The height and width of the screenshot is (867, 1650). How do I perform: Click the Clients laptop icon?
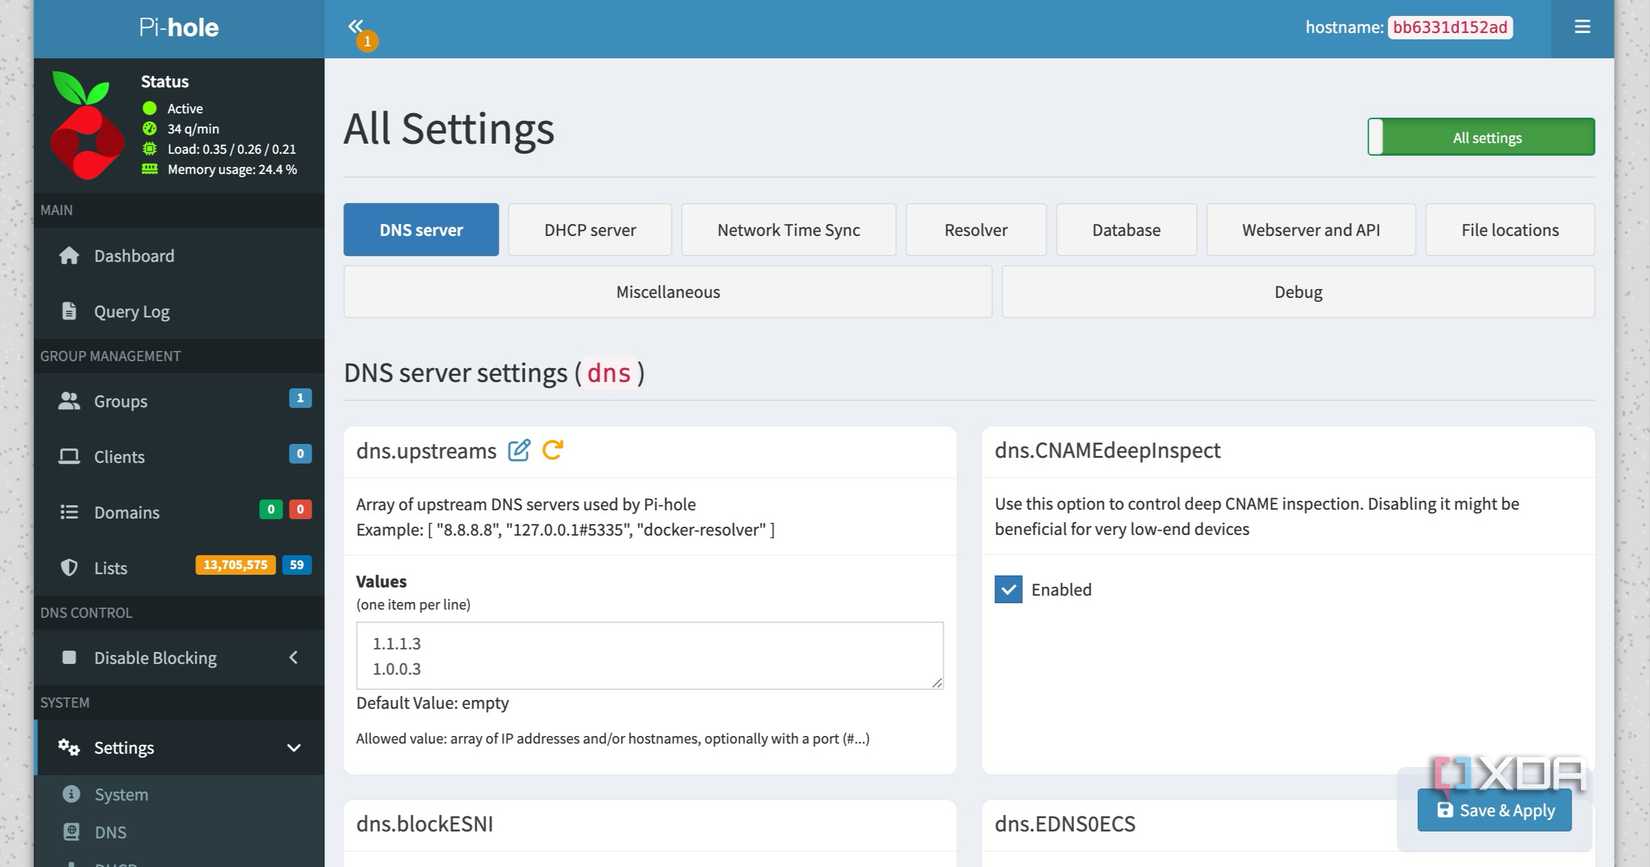(69, 457)
